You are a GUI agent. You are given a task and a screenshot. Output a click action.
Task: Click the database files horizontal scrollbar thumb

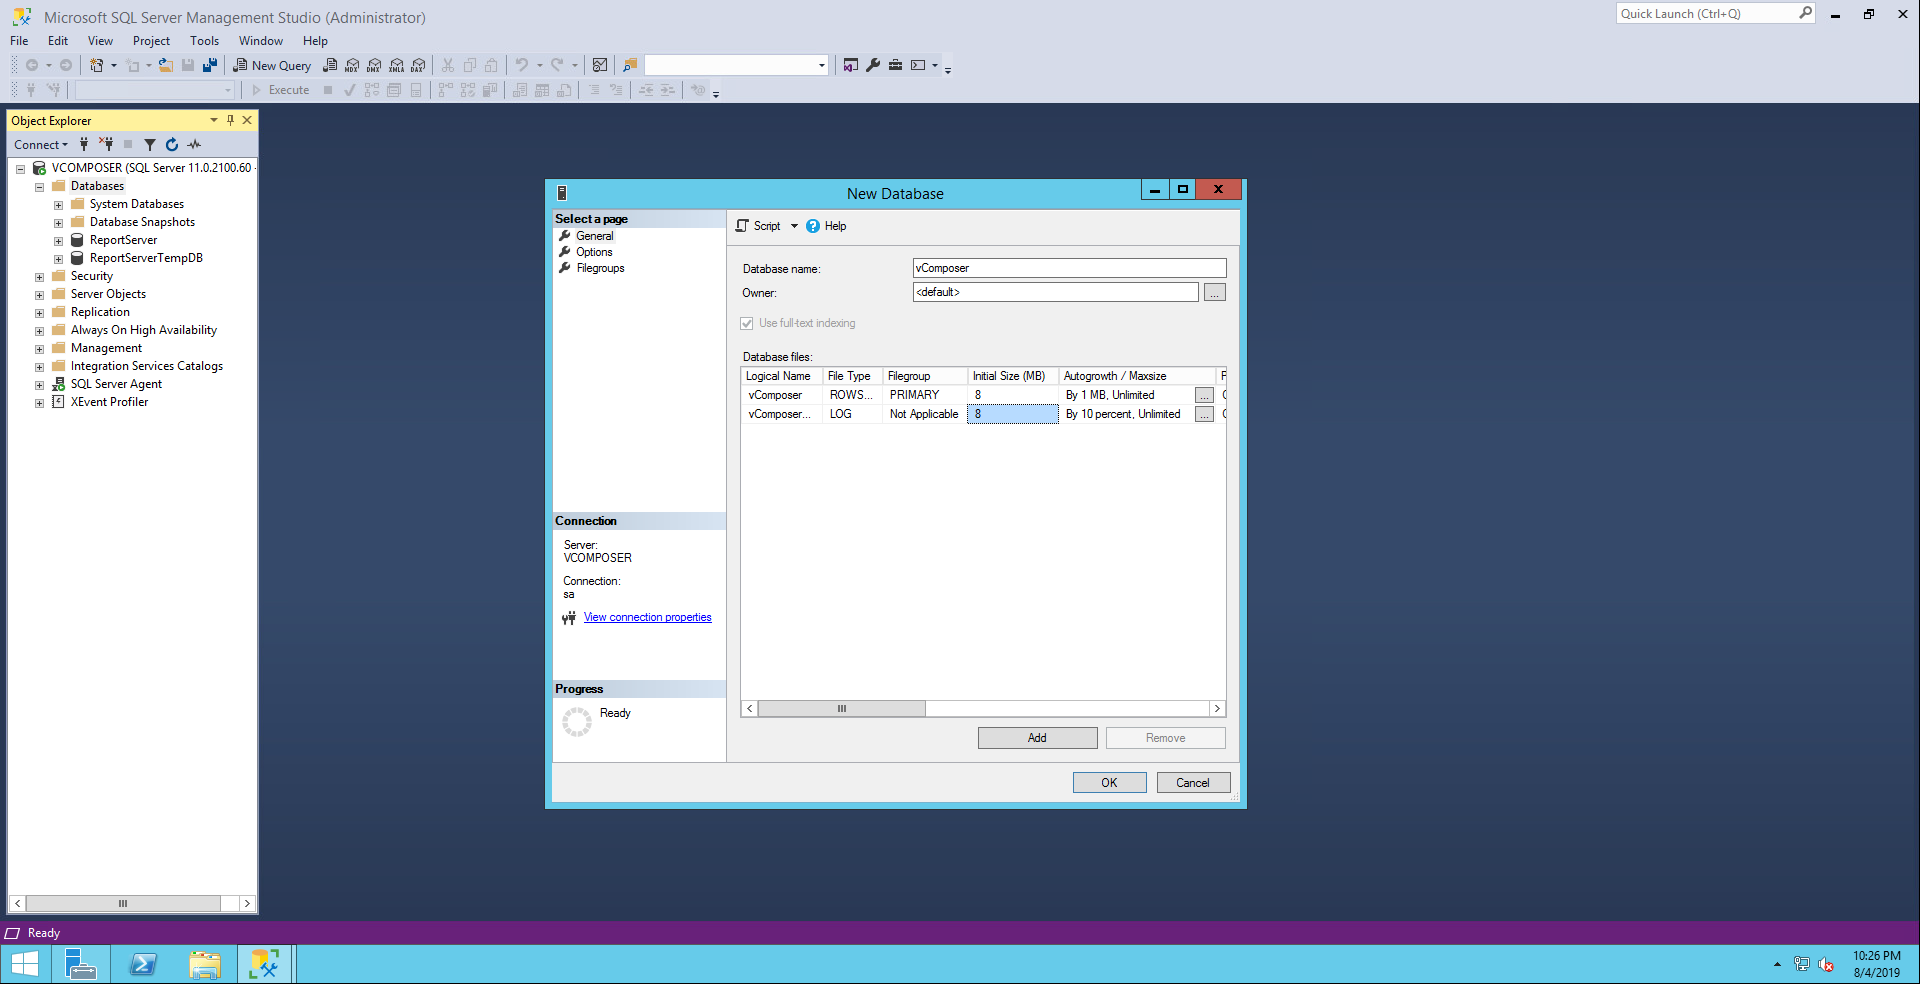pos(841,708)
